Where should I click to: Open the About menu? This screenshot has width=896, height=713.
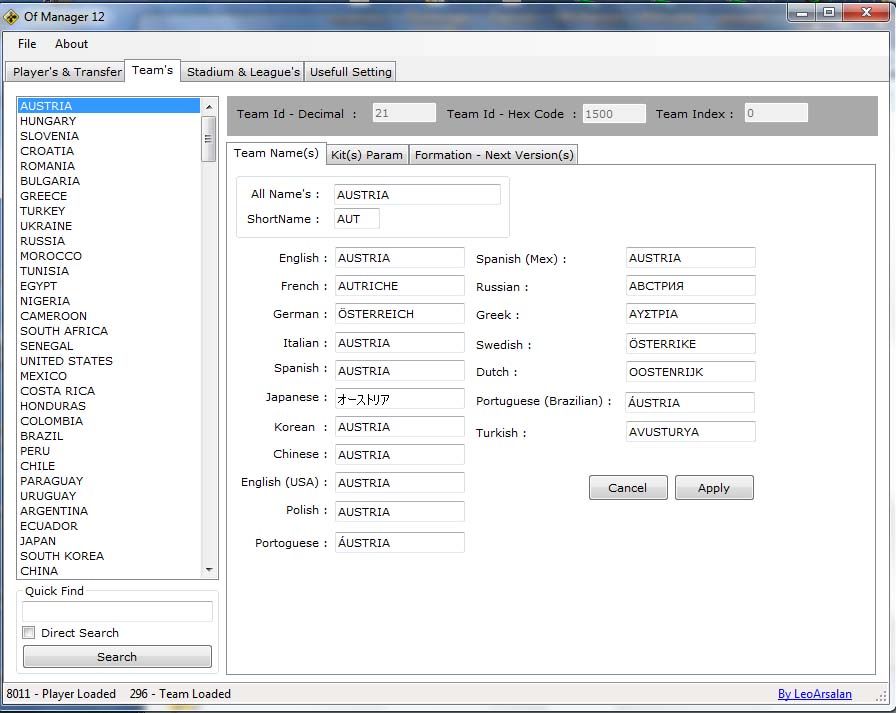coord(71,44)
